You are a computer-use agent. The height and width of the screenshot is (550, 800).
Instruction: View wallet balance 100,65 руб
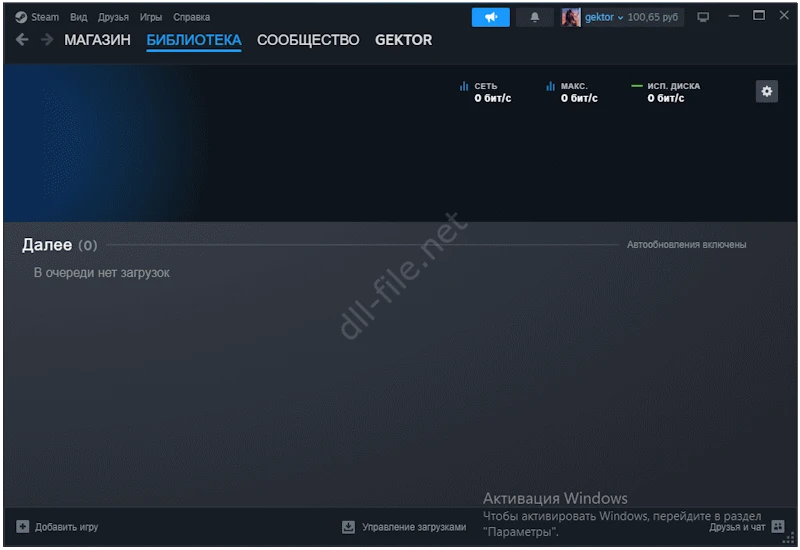pyautogui.click(x=653, y=17)
